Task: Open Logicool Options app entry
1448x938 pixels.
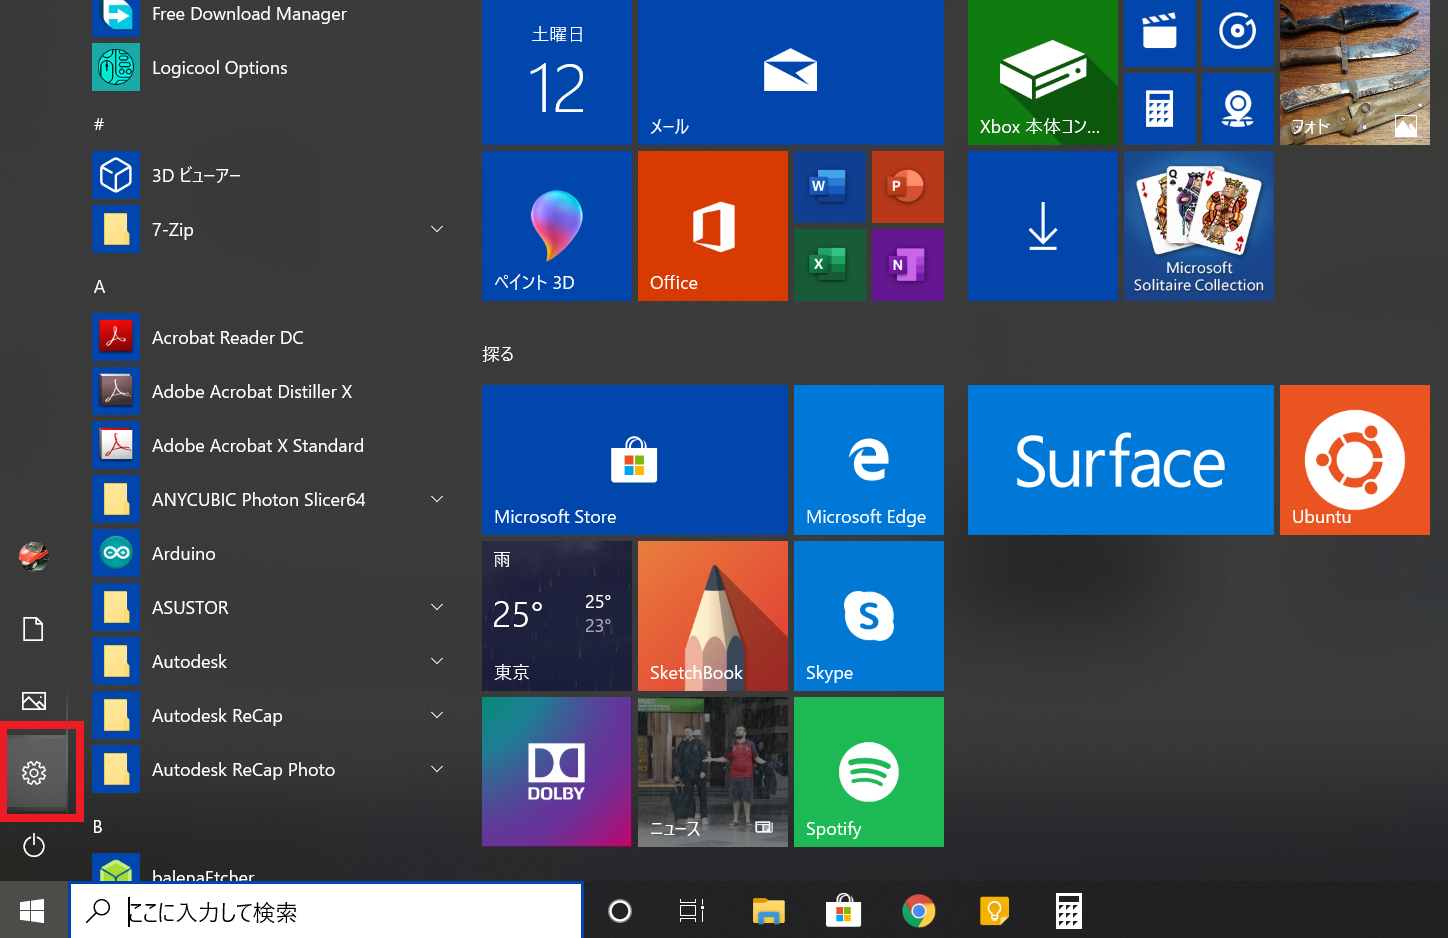Action: (x=270, y=68)
